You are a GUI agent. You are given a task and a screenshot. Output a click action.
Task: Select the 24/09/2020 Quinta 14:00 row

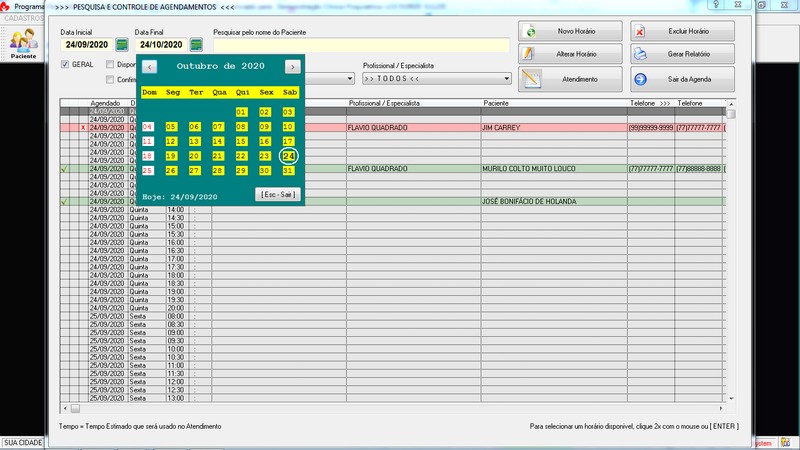click(393, 210)
